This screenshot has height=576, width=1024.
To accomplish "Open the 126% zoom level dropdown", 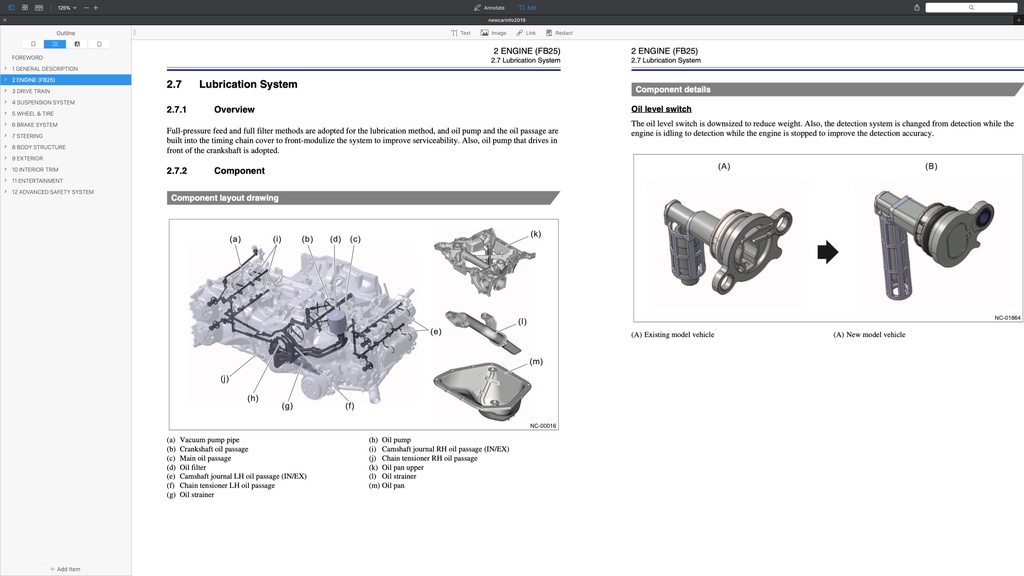I will [x=66, y=7].
